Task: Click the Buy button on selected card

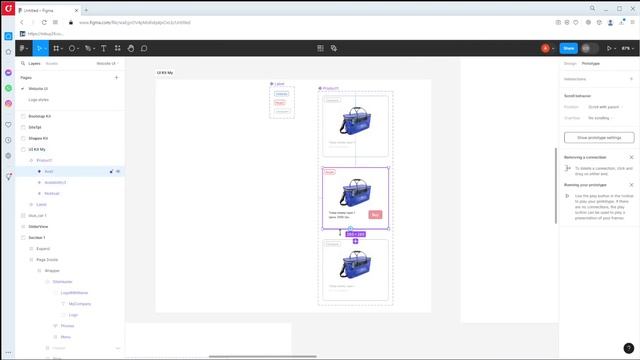Action: pos(375,215)
